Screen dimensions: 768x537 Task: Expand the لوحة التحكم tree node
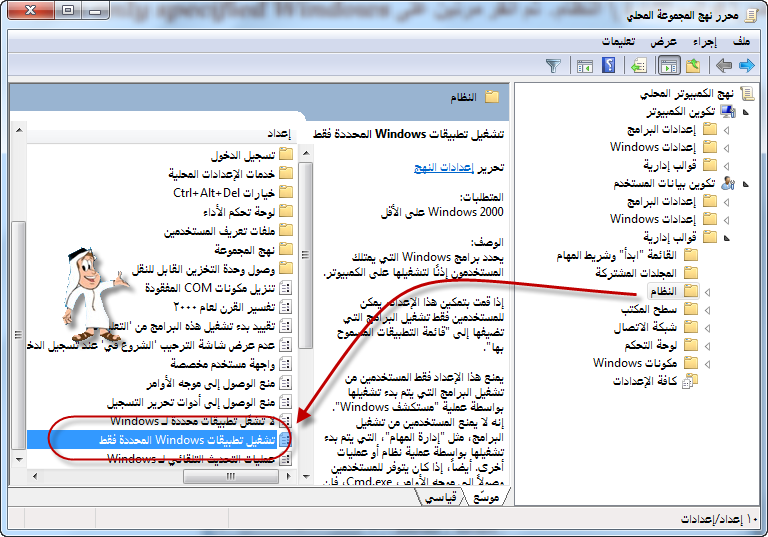708,346
